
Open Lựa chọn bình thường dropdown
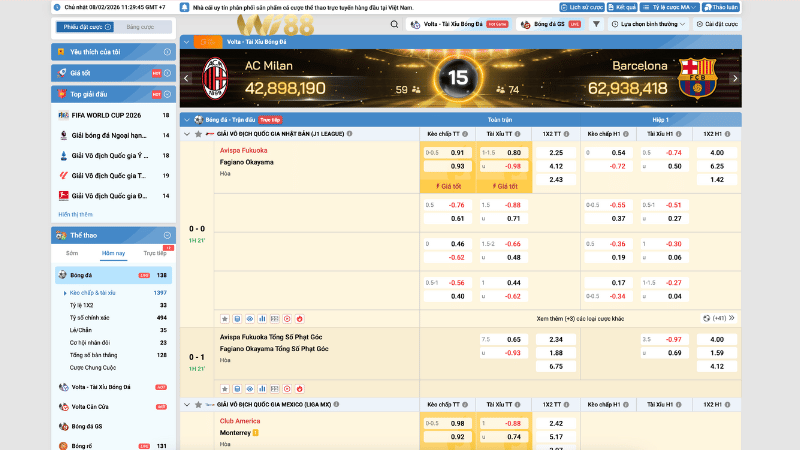click(648, 24)
